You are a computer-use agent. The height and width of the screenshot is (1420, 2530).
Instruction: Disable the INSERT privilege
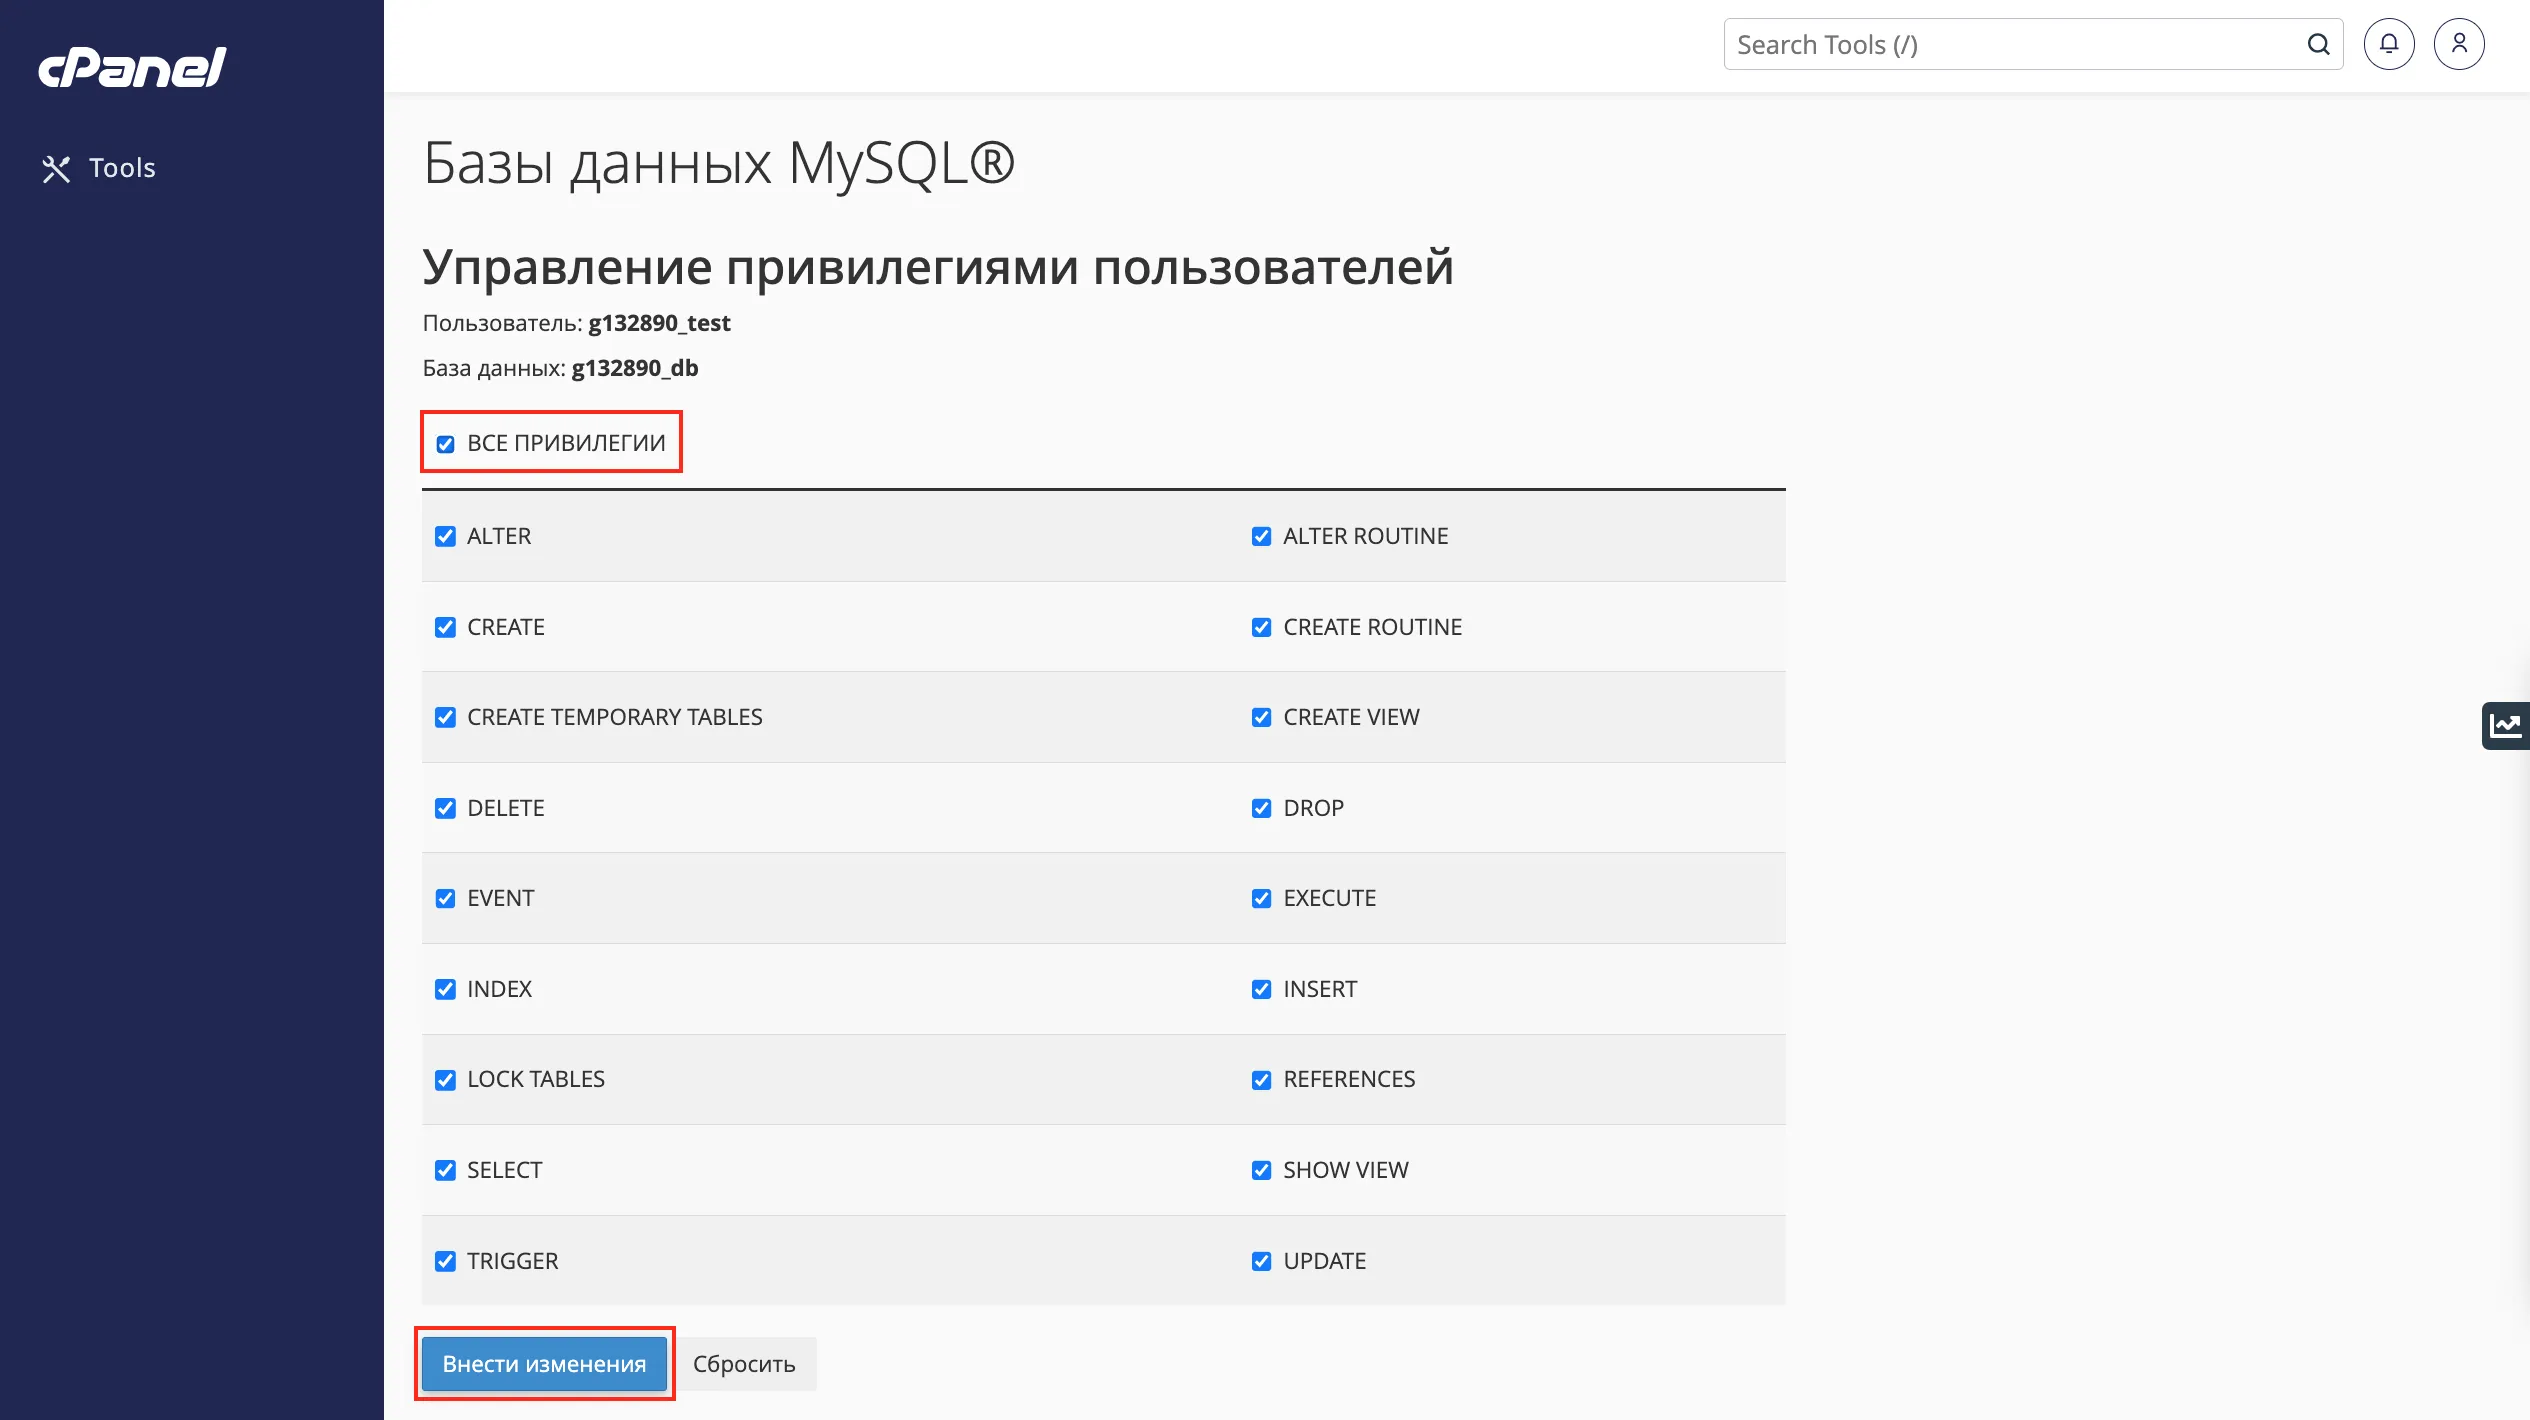point(1260,989)
